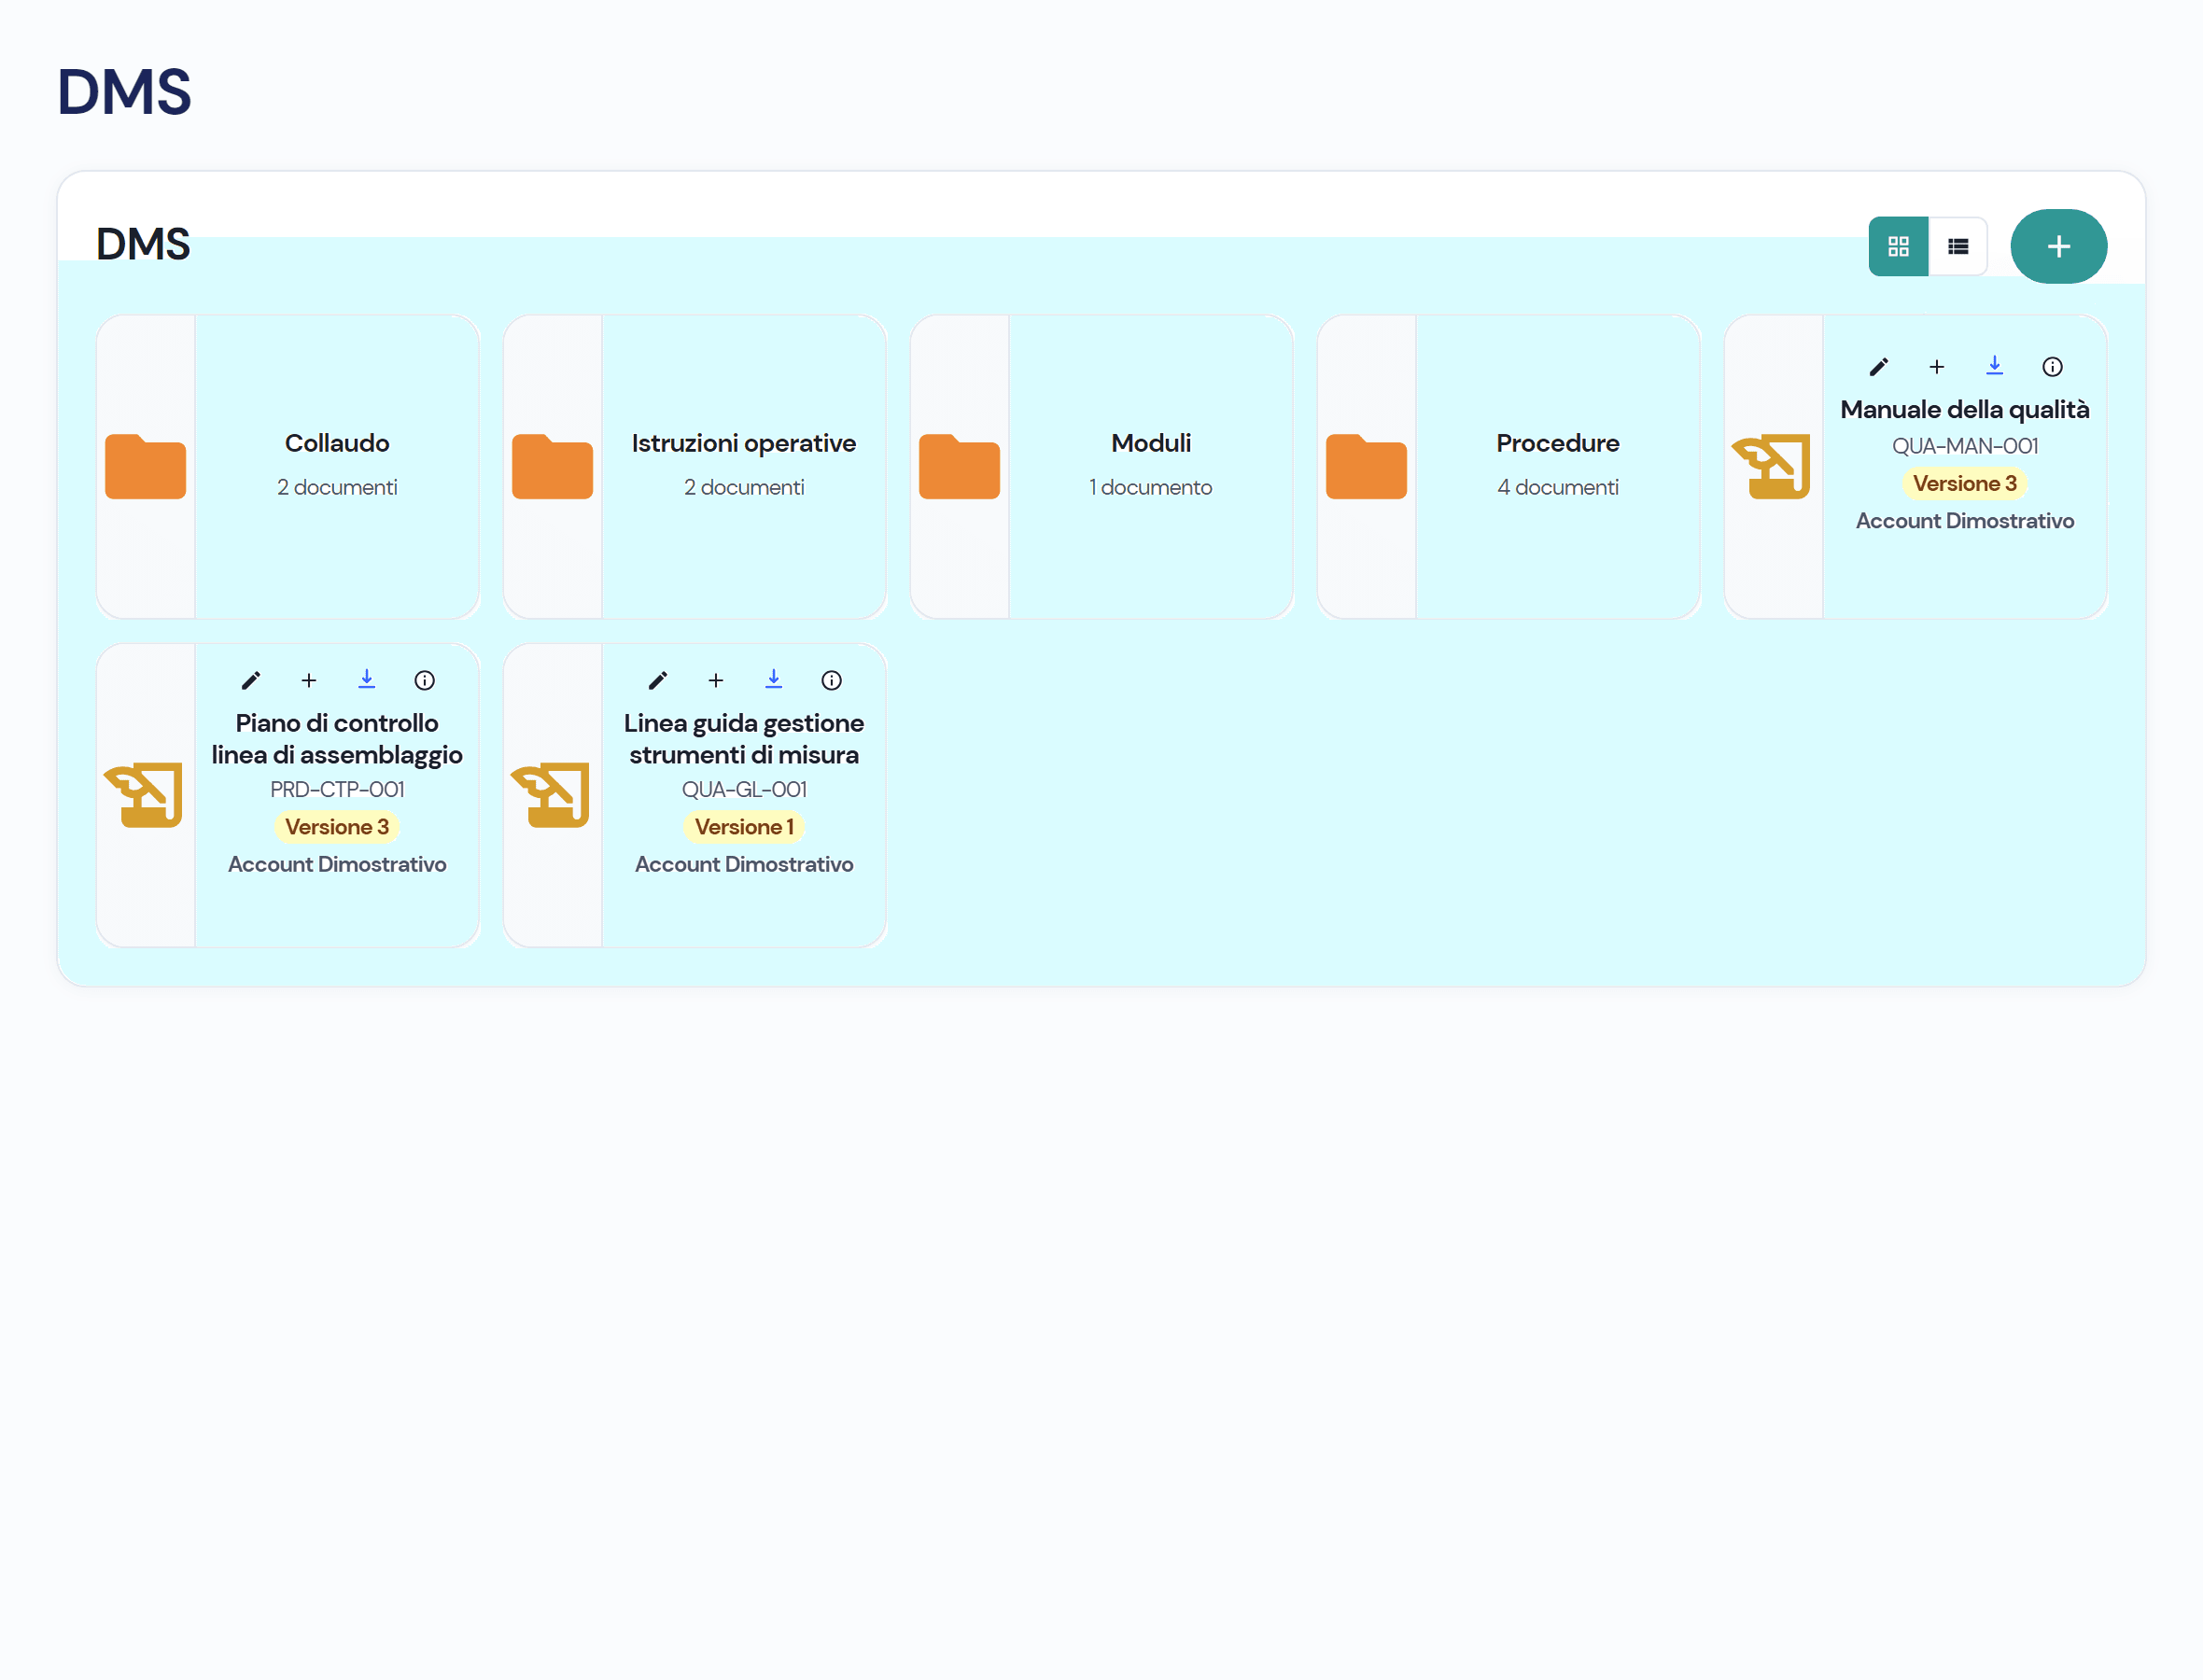Open Linea guida gestione strumenti di misura title
Viewport: 2203px width, 1680px height.
click(744, 739)
